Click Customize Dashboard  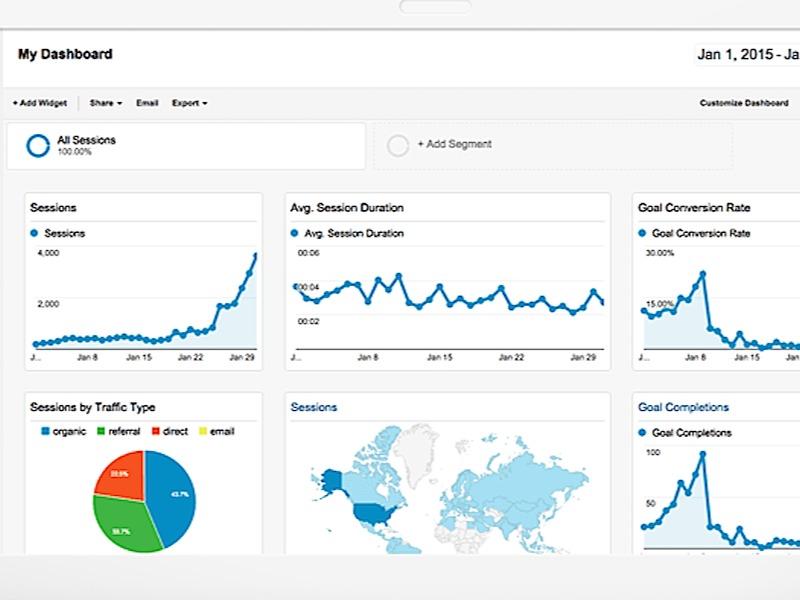(x=744, y=103)
